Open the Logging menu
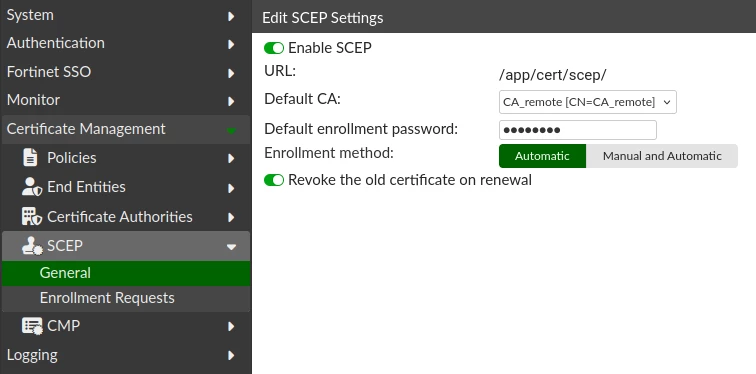The height and width of the screenshot is (374, 756). coord(126,355)
